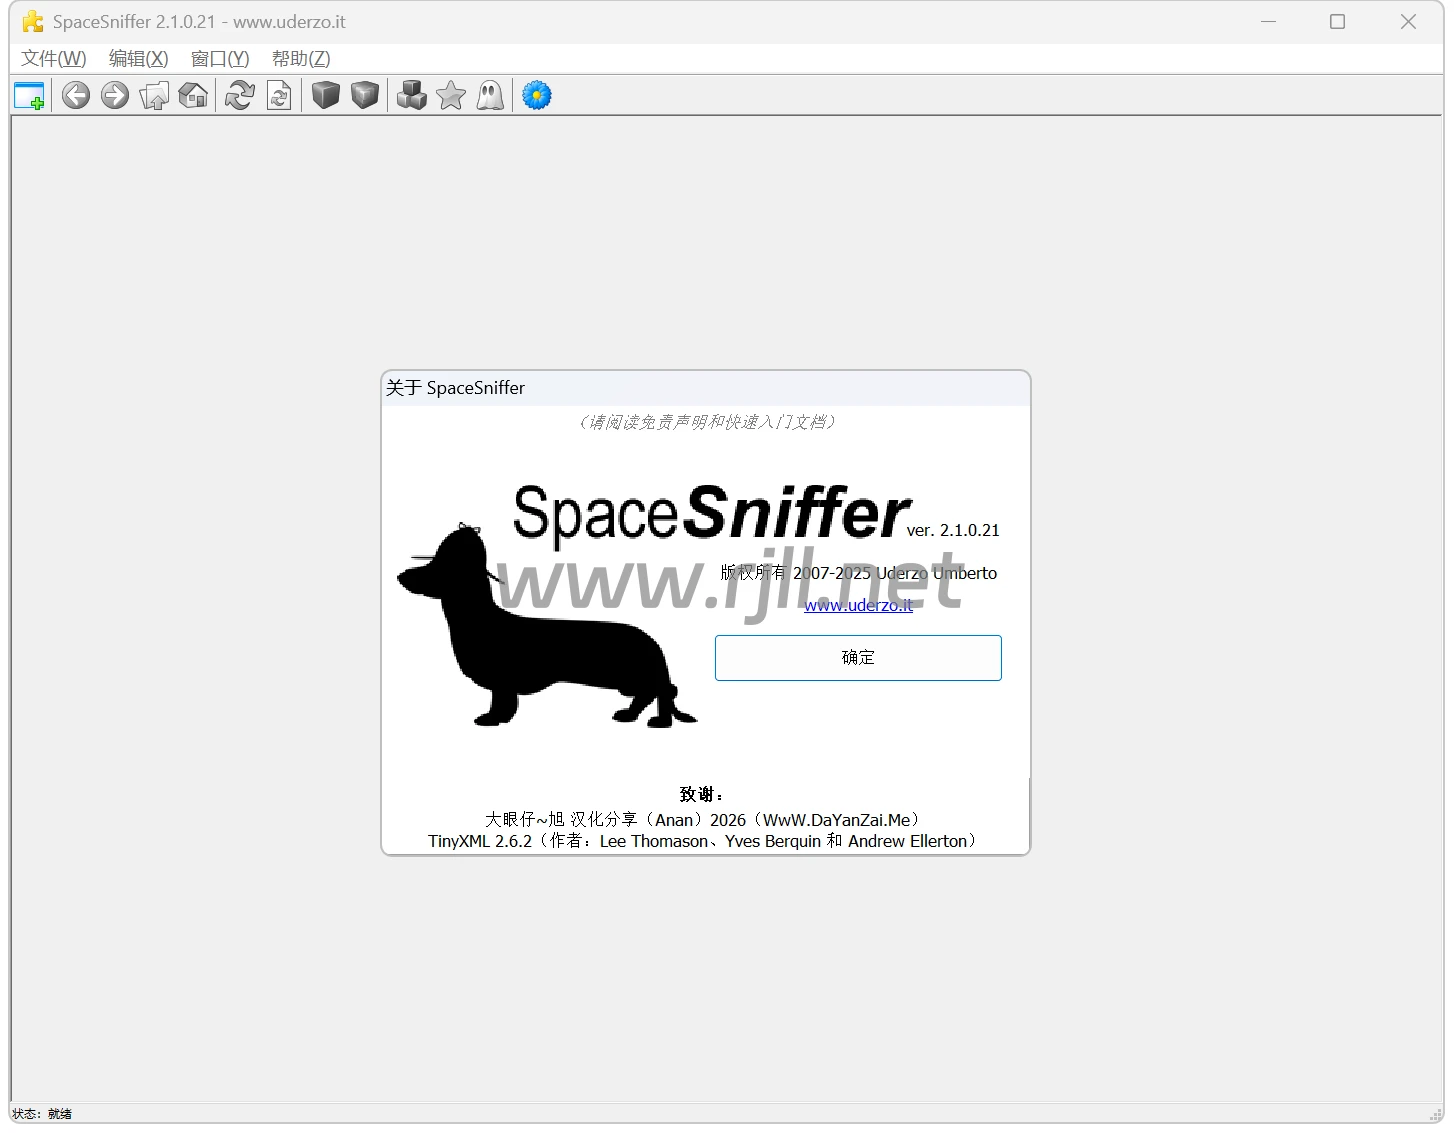Click the blue flower icon
Screen dimensions: 1454x1133
pos(537,96)
